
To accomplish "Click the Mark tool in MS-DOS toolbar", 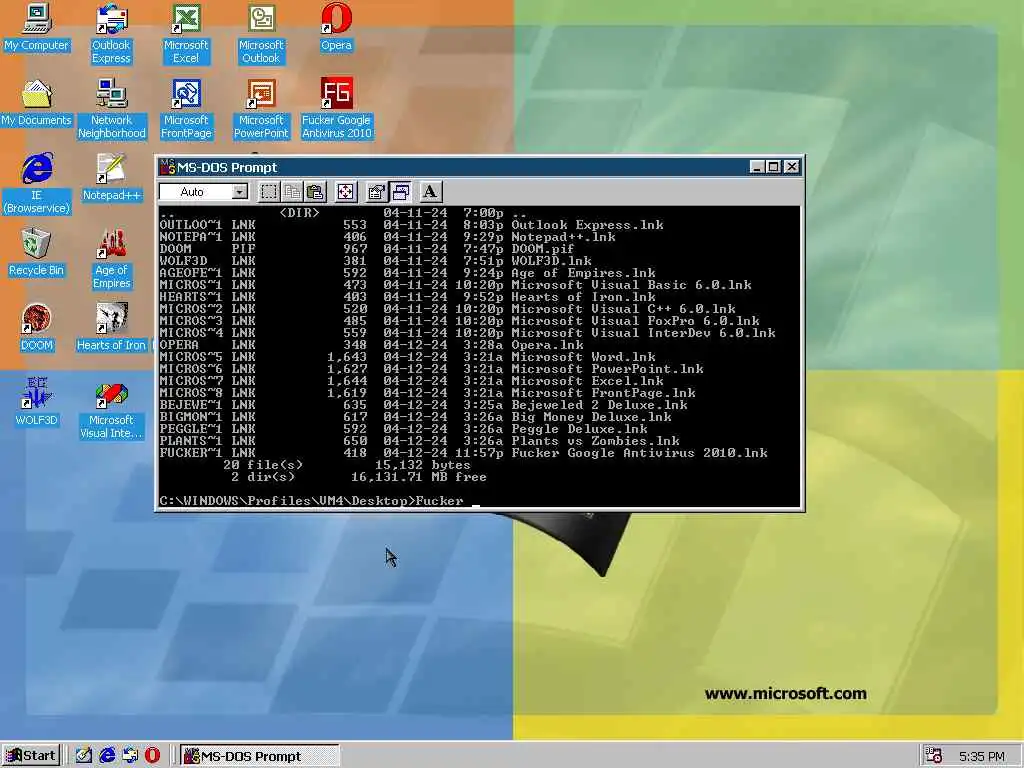I will [268, 192].
